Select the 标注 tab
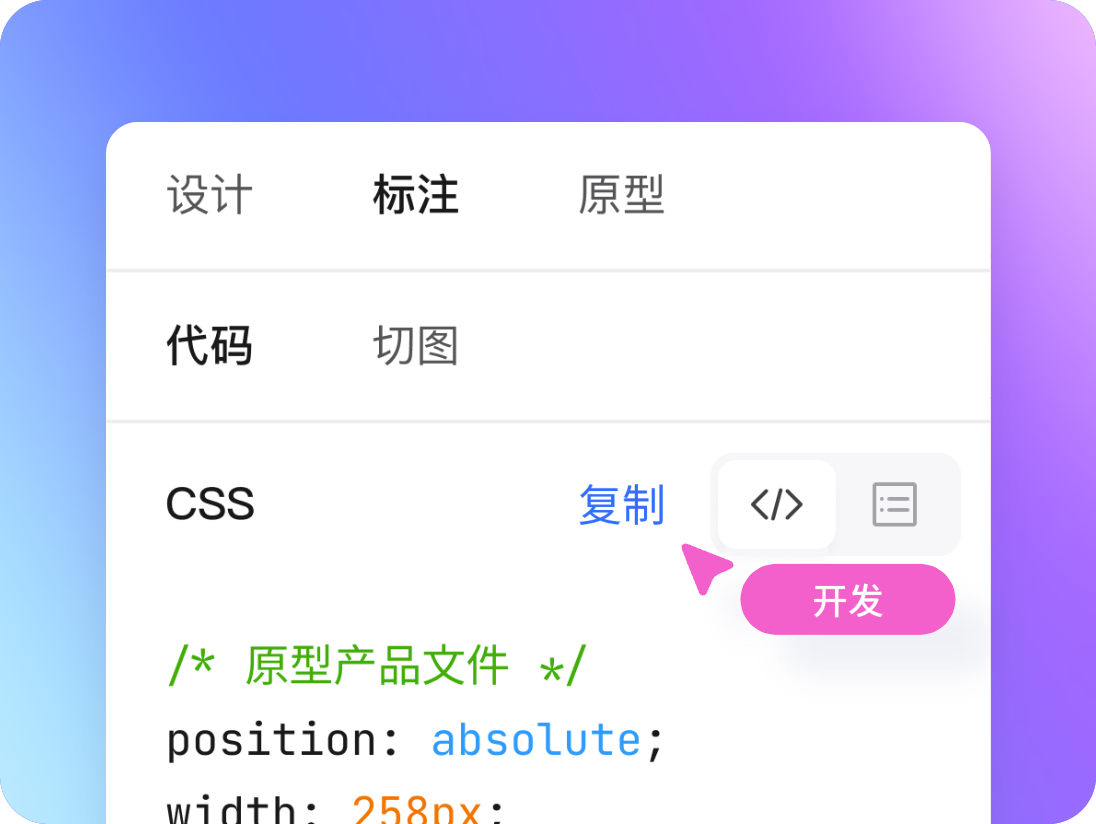 (415, 195)
